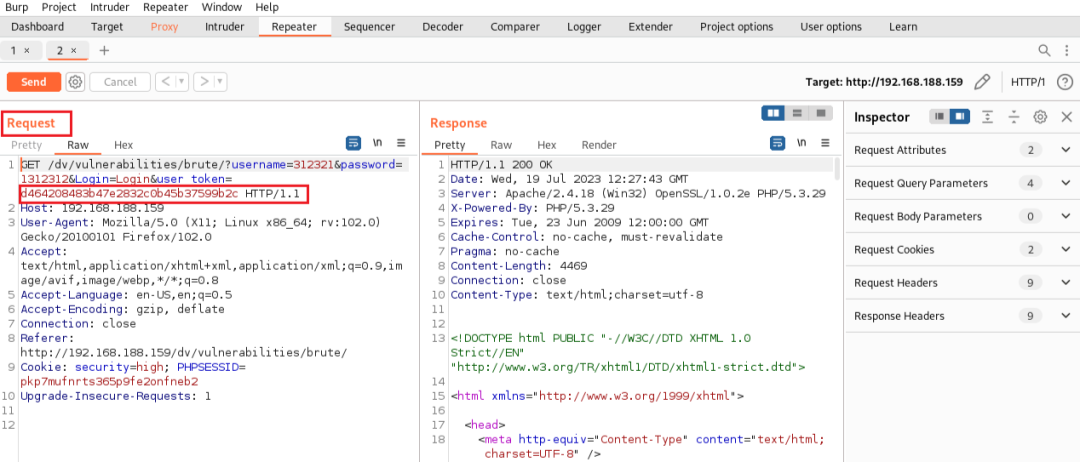The width and height of the screenshot is (1080, 462).
Task: Close the Inspector panel
Action: coord(1066,117)
